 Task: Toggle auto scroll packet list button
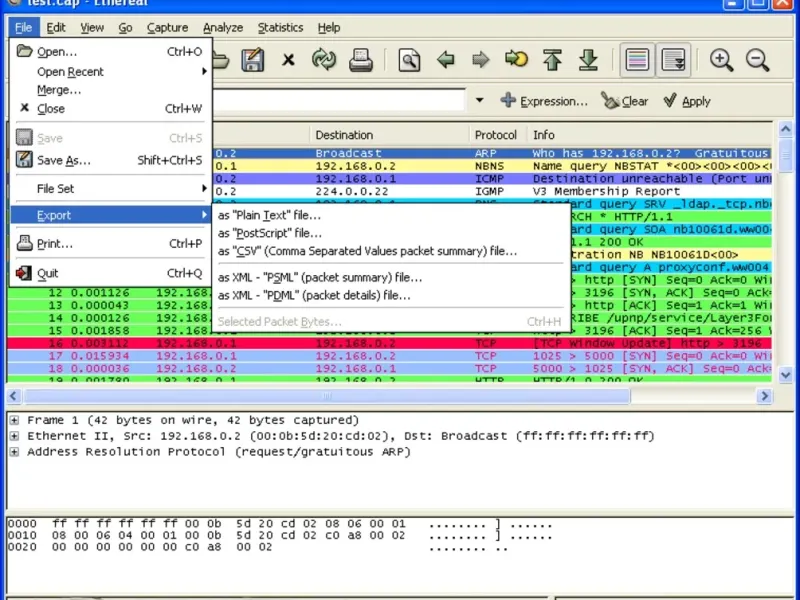coord(674,60)
